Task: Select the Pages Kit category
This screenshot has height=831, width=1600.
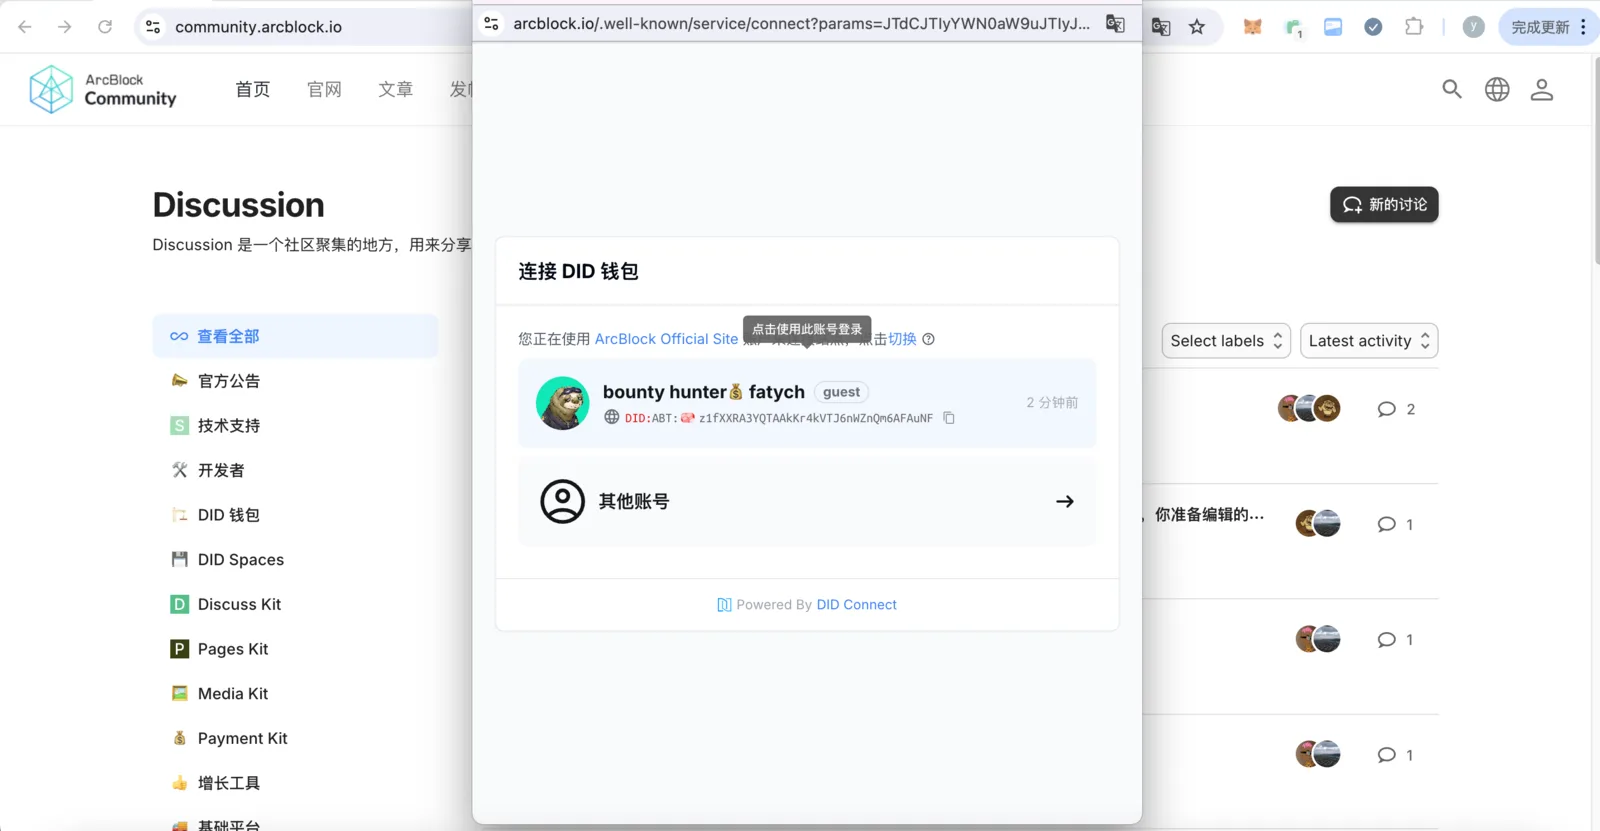Action: pos(295,649)
